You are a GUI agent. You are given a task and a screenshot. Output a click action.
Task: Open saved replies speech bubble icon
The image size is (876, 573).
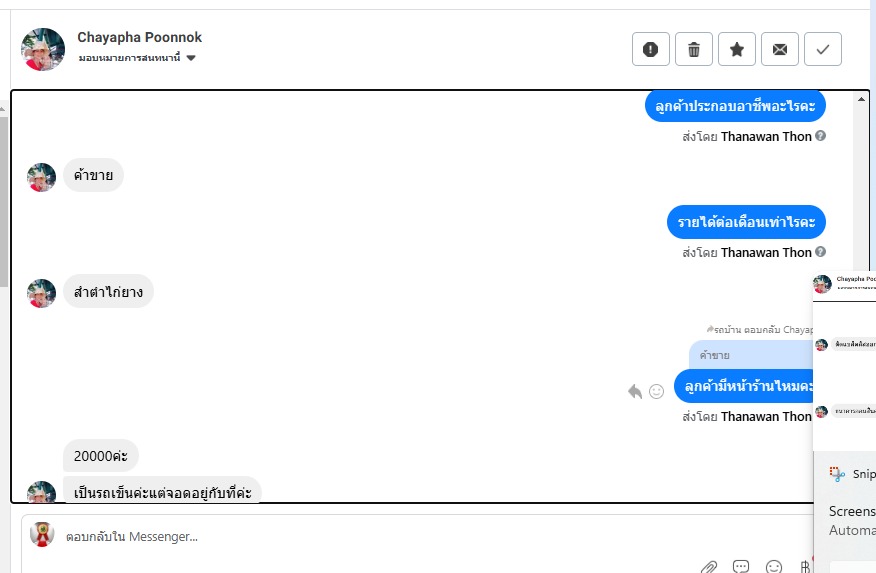[741, 567]
